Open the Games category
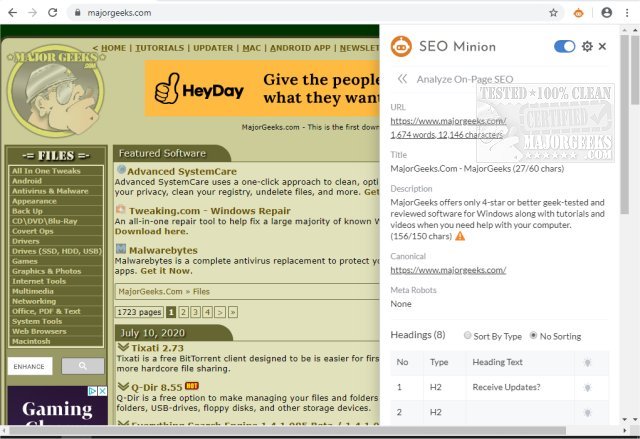The height and width of the screenshot is (439, 640). [24, 261]
